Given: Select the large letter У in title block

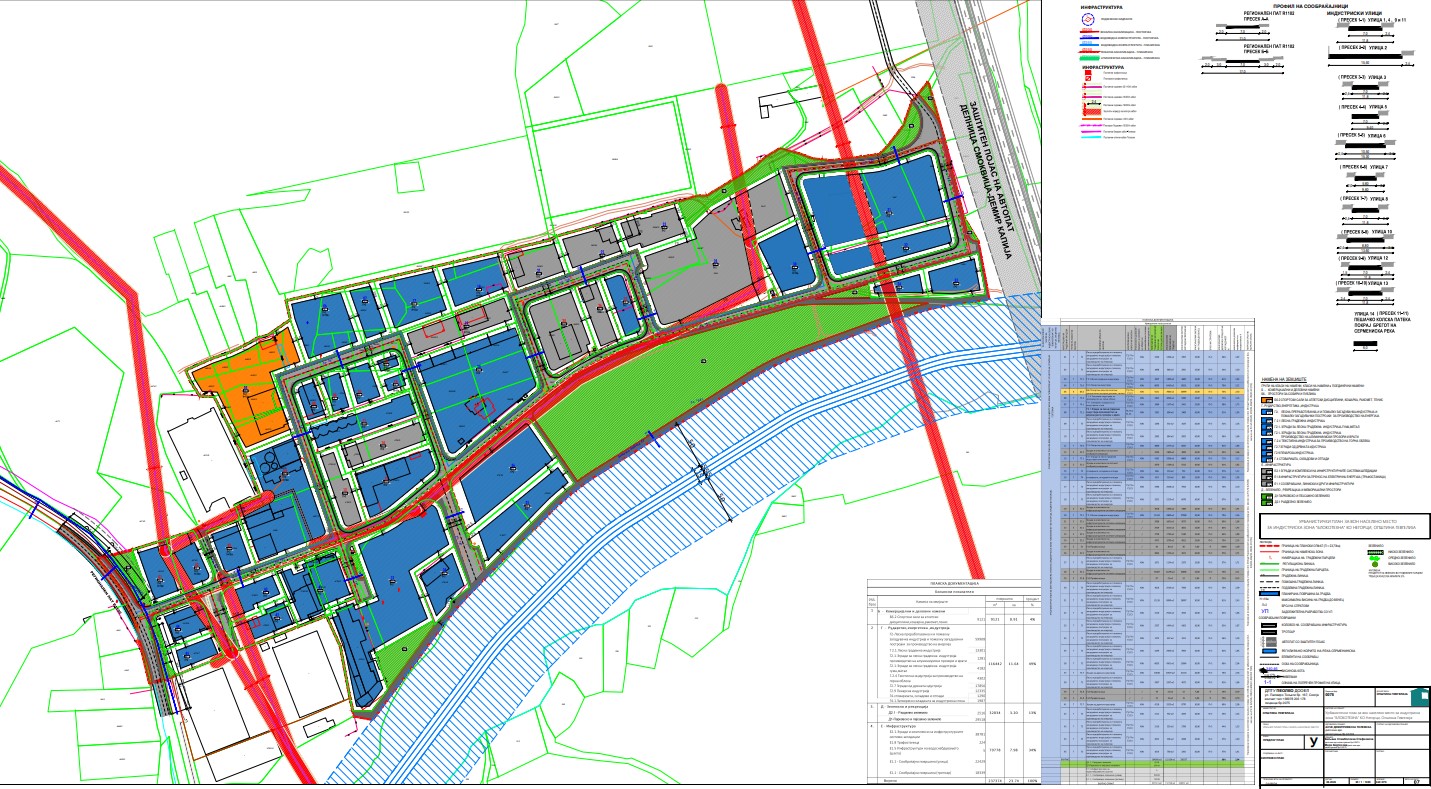Looking at the screenshot, I should pyautogui.click(x=1312, y=742).
